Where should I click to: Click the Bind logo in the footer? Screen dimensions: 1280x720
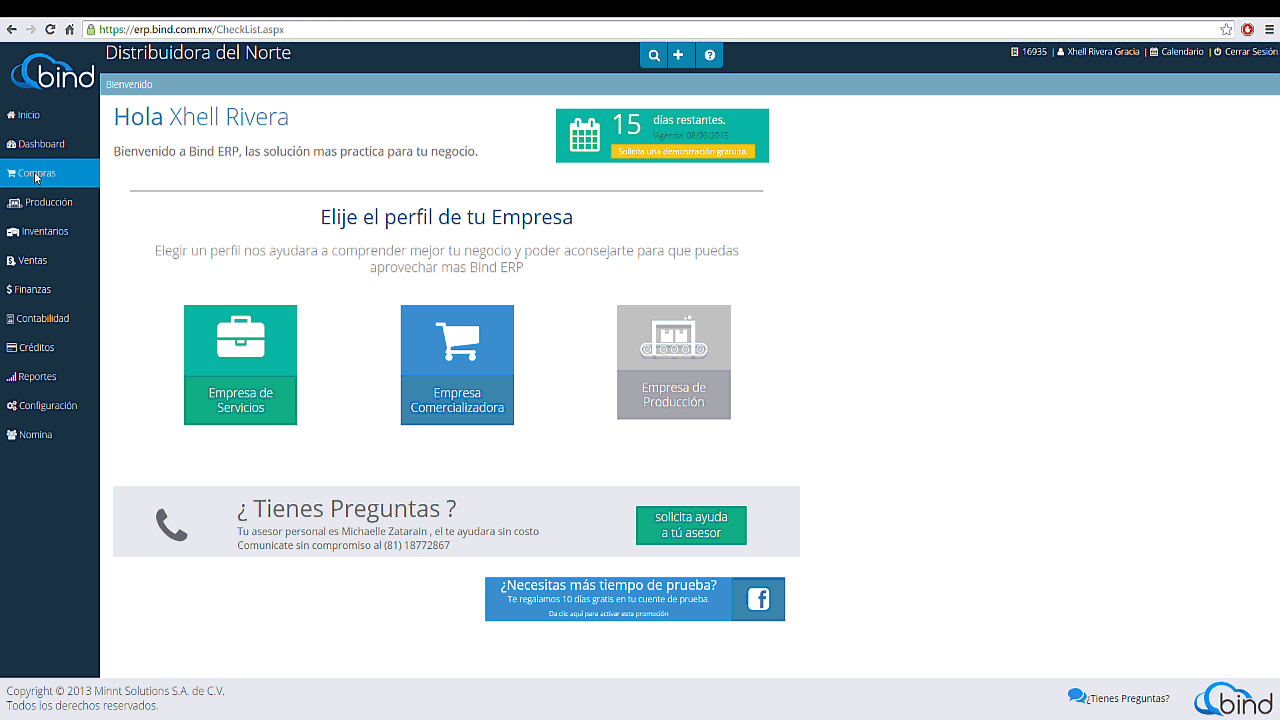(1233, 698)
